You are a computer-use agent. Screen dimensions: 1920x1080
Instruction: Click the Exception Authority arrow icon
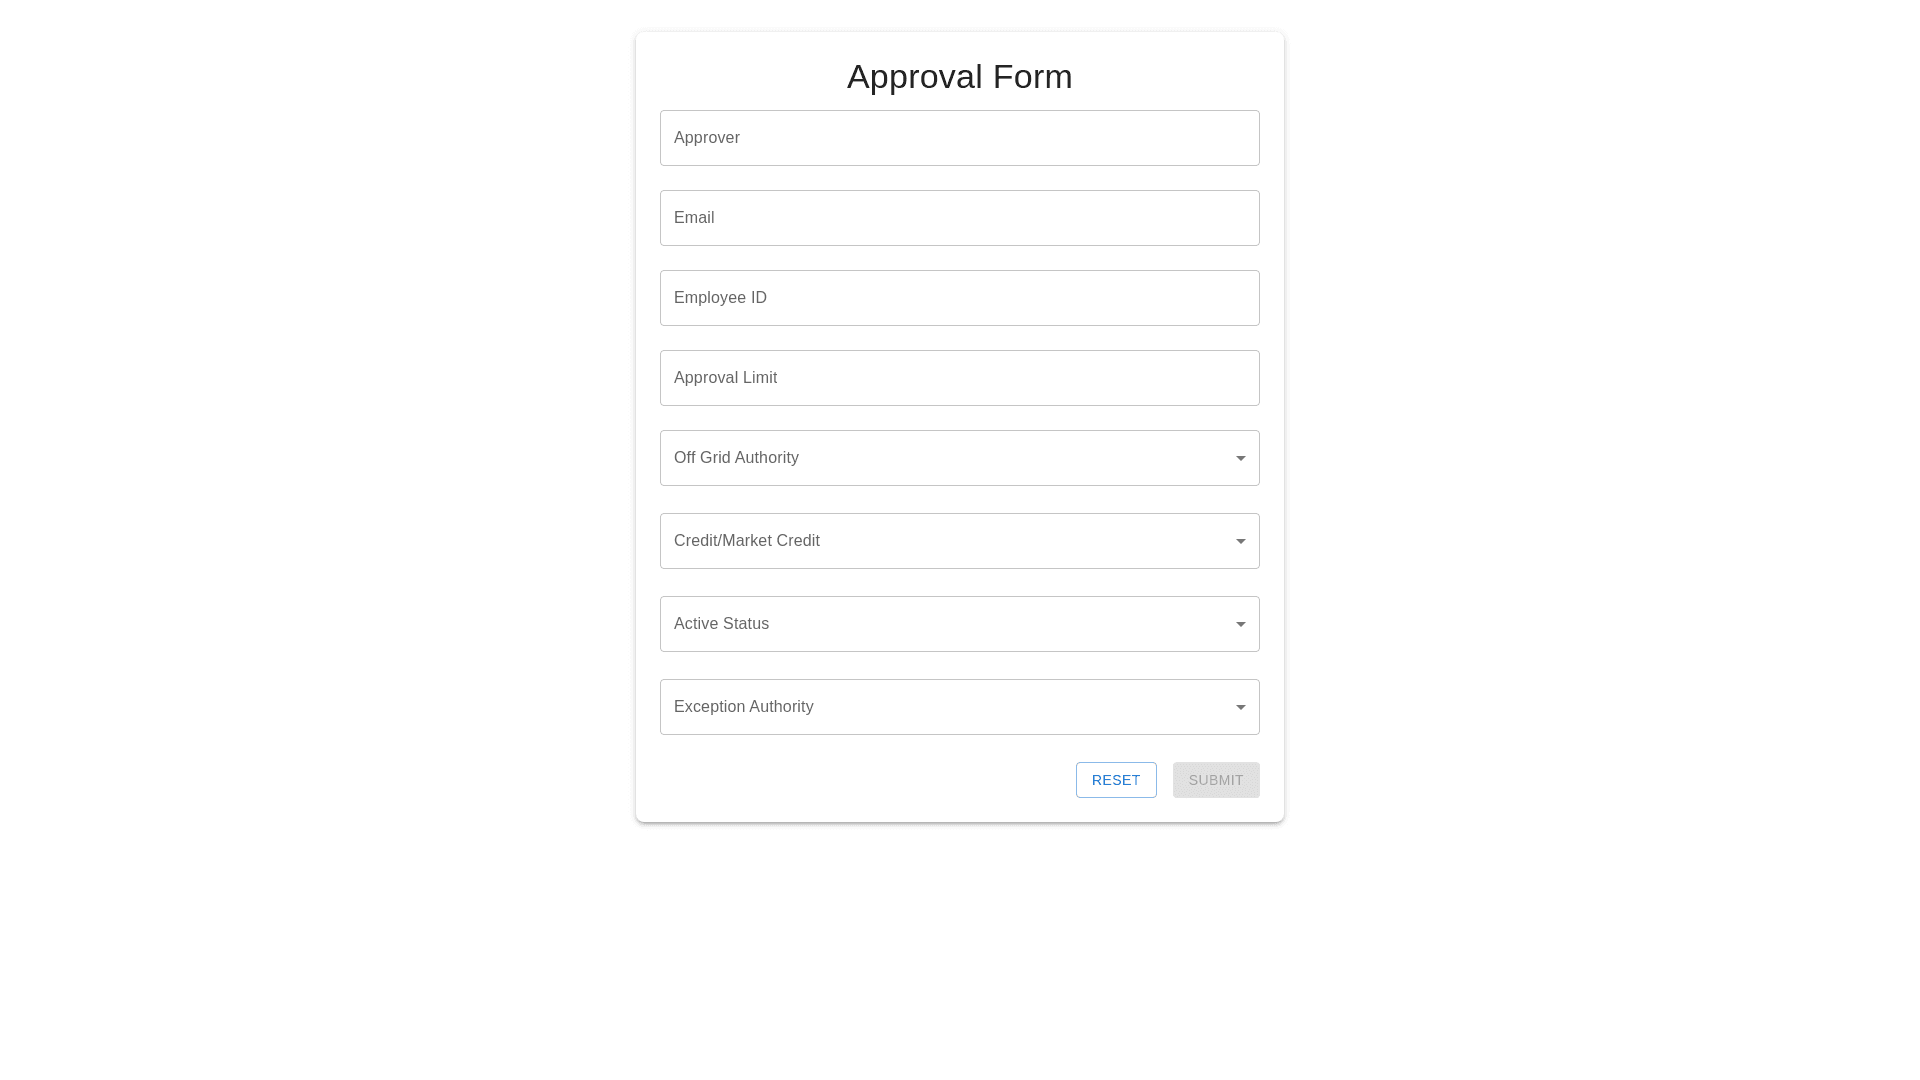pos(1240,707)
